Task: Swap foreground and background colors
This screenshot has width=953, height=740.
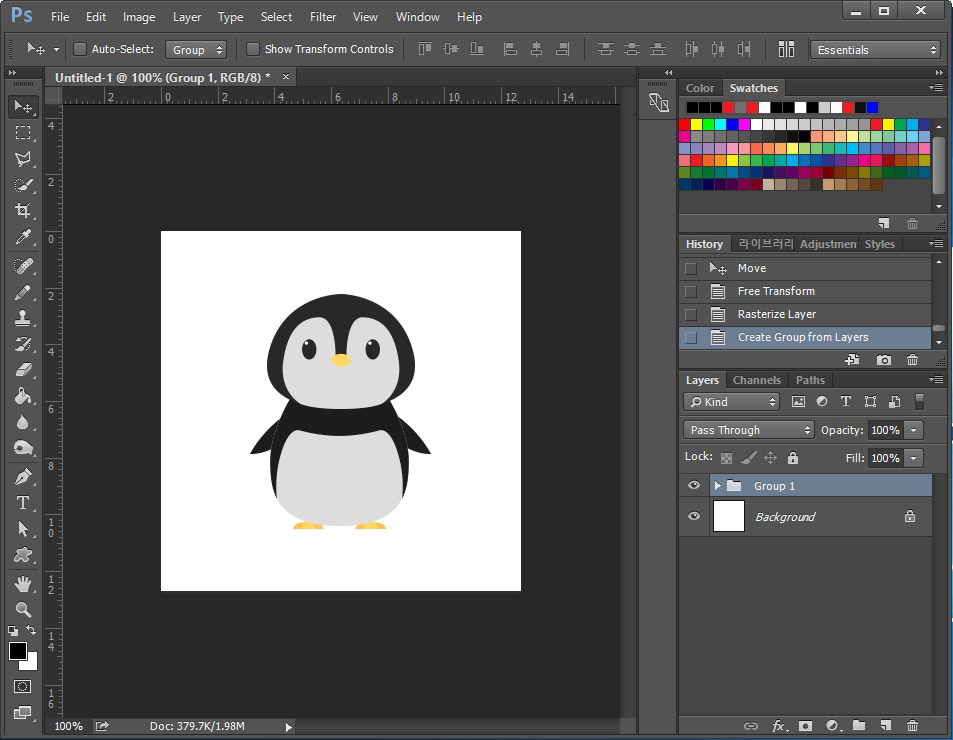Action: point(31,630)
